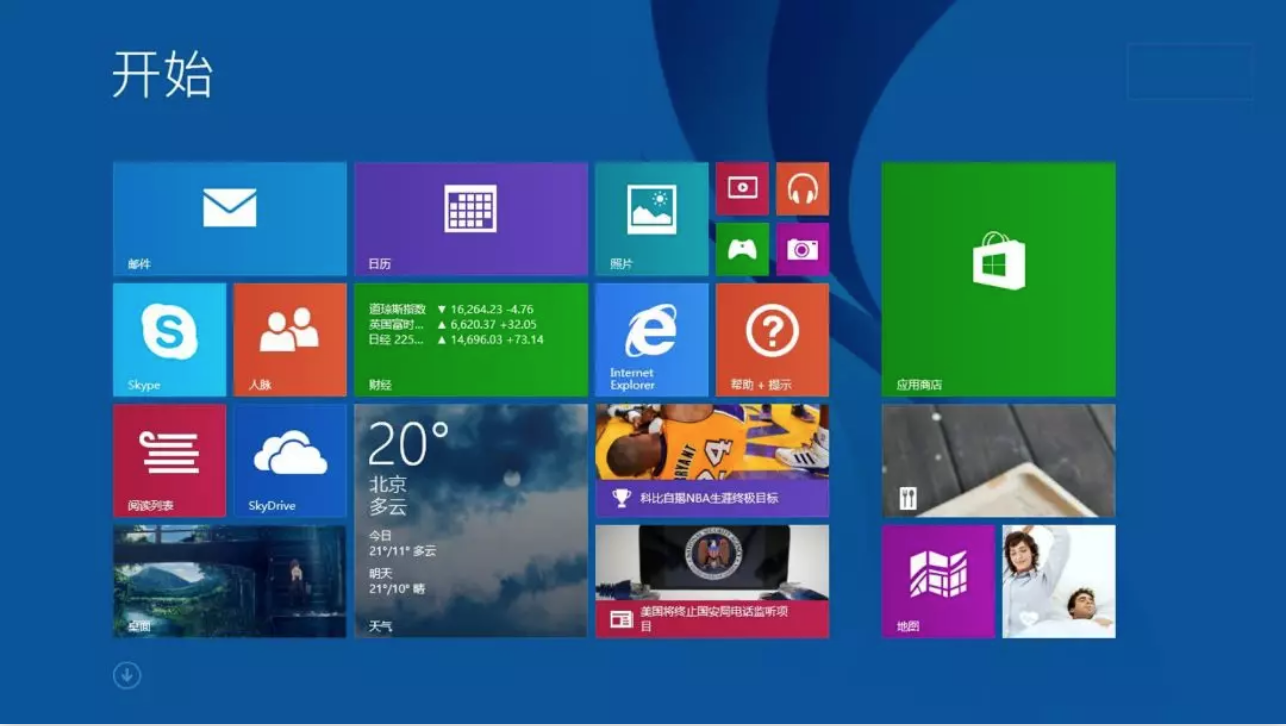The image size is (1286, 726).
Task: Open the Finance (财经) stock tile
Action: [x=471, y=340]
